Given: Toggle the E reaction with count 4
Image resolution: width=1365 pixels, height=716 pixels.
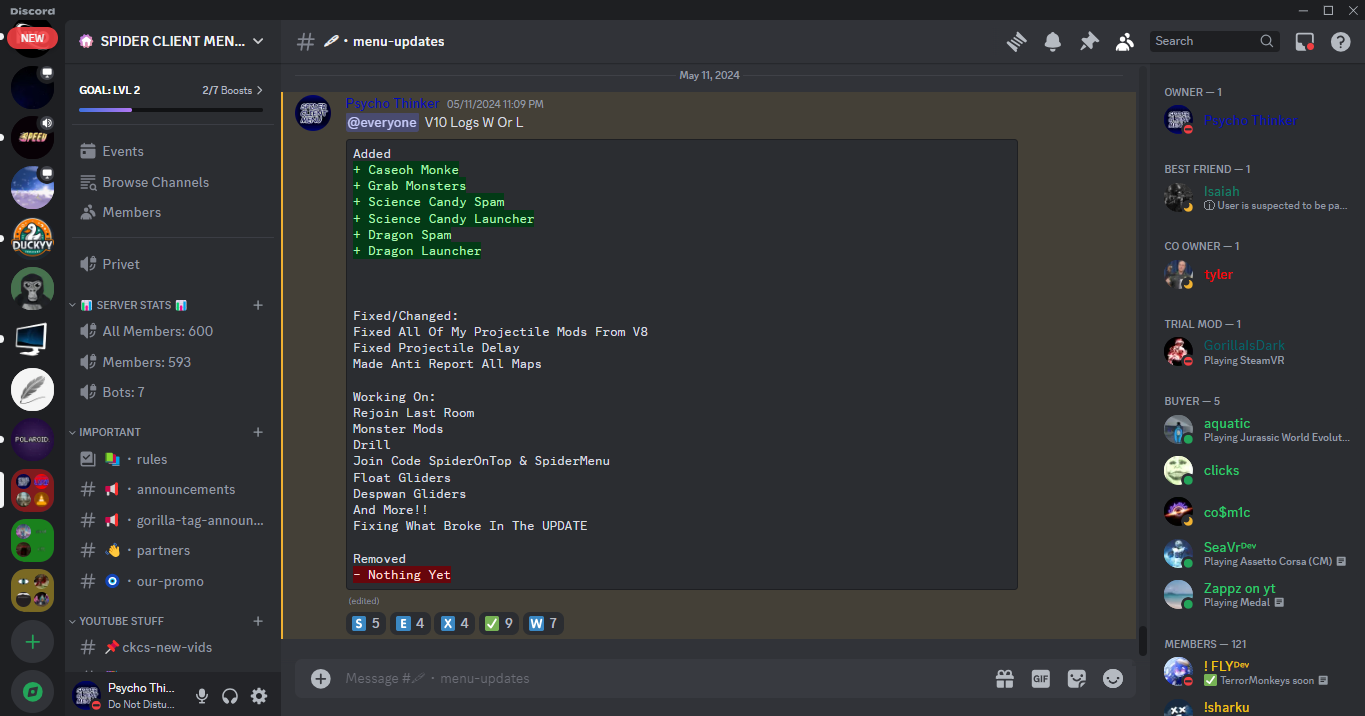Looking at the screenshot, I should click(411, 623).
